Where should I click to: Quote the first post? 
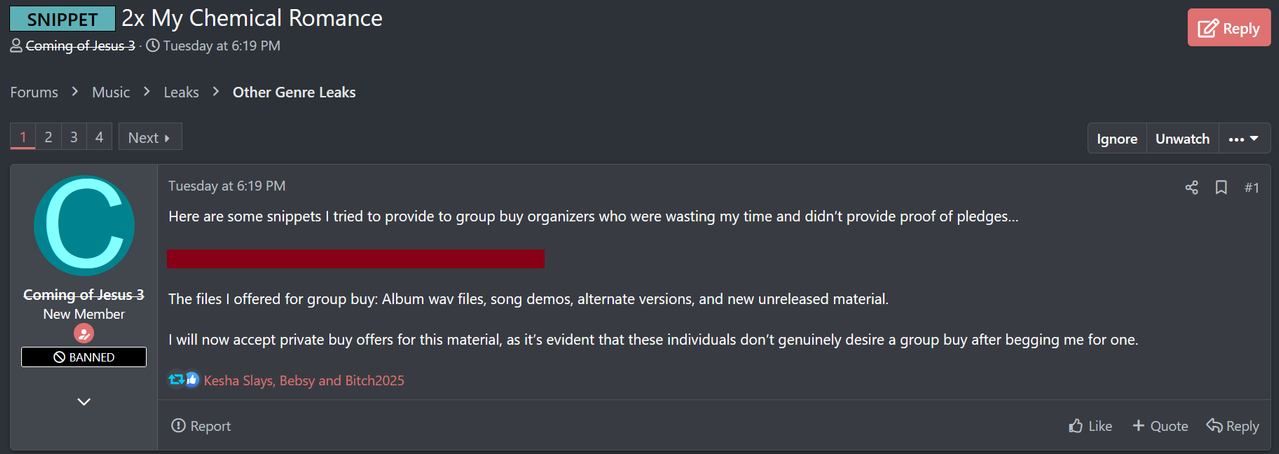pyautogui.click(x=1160, y=426)
